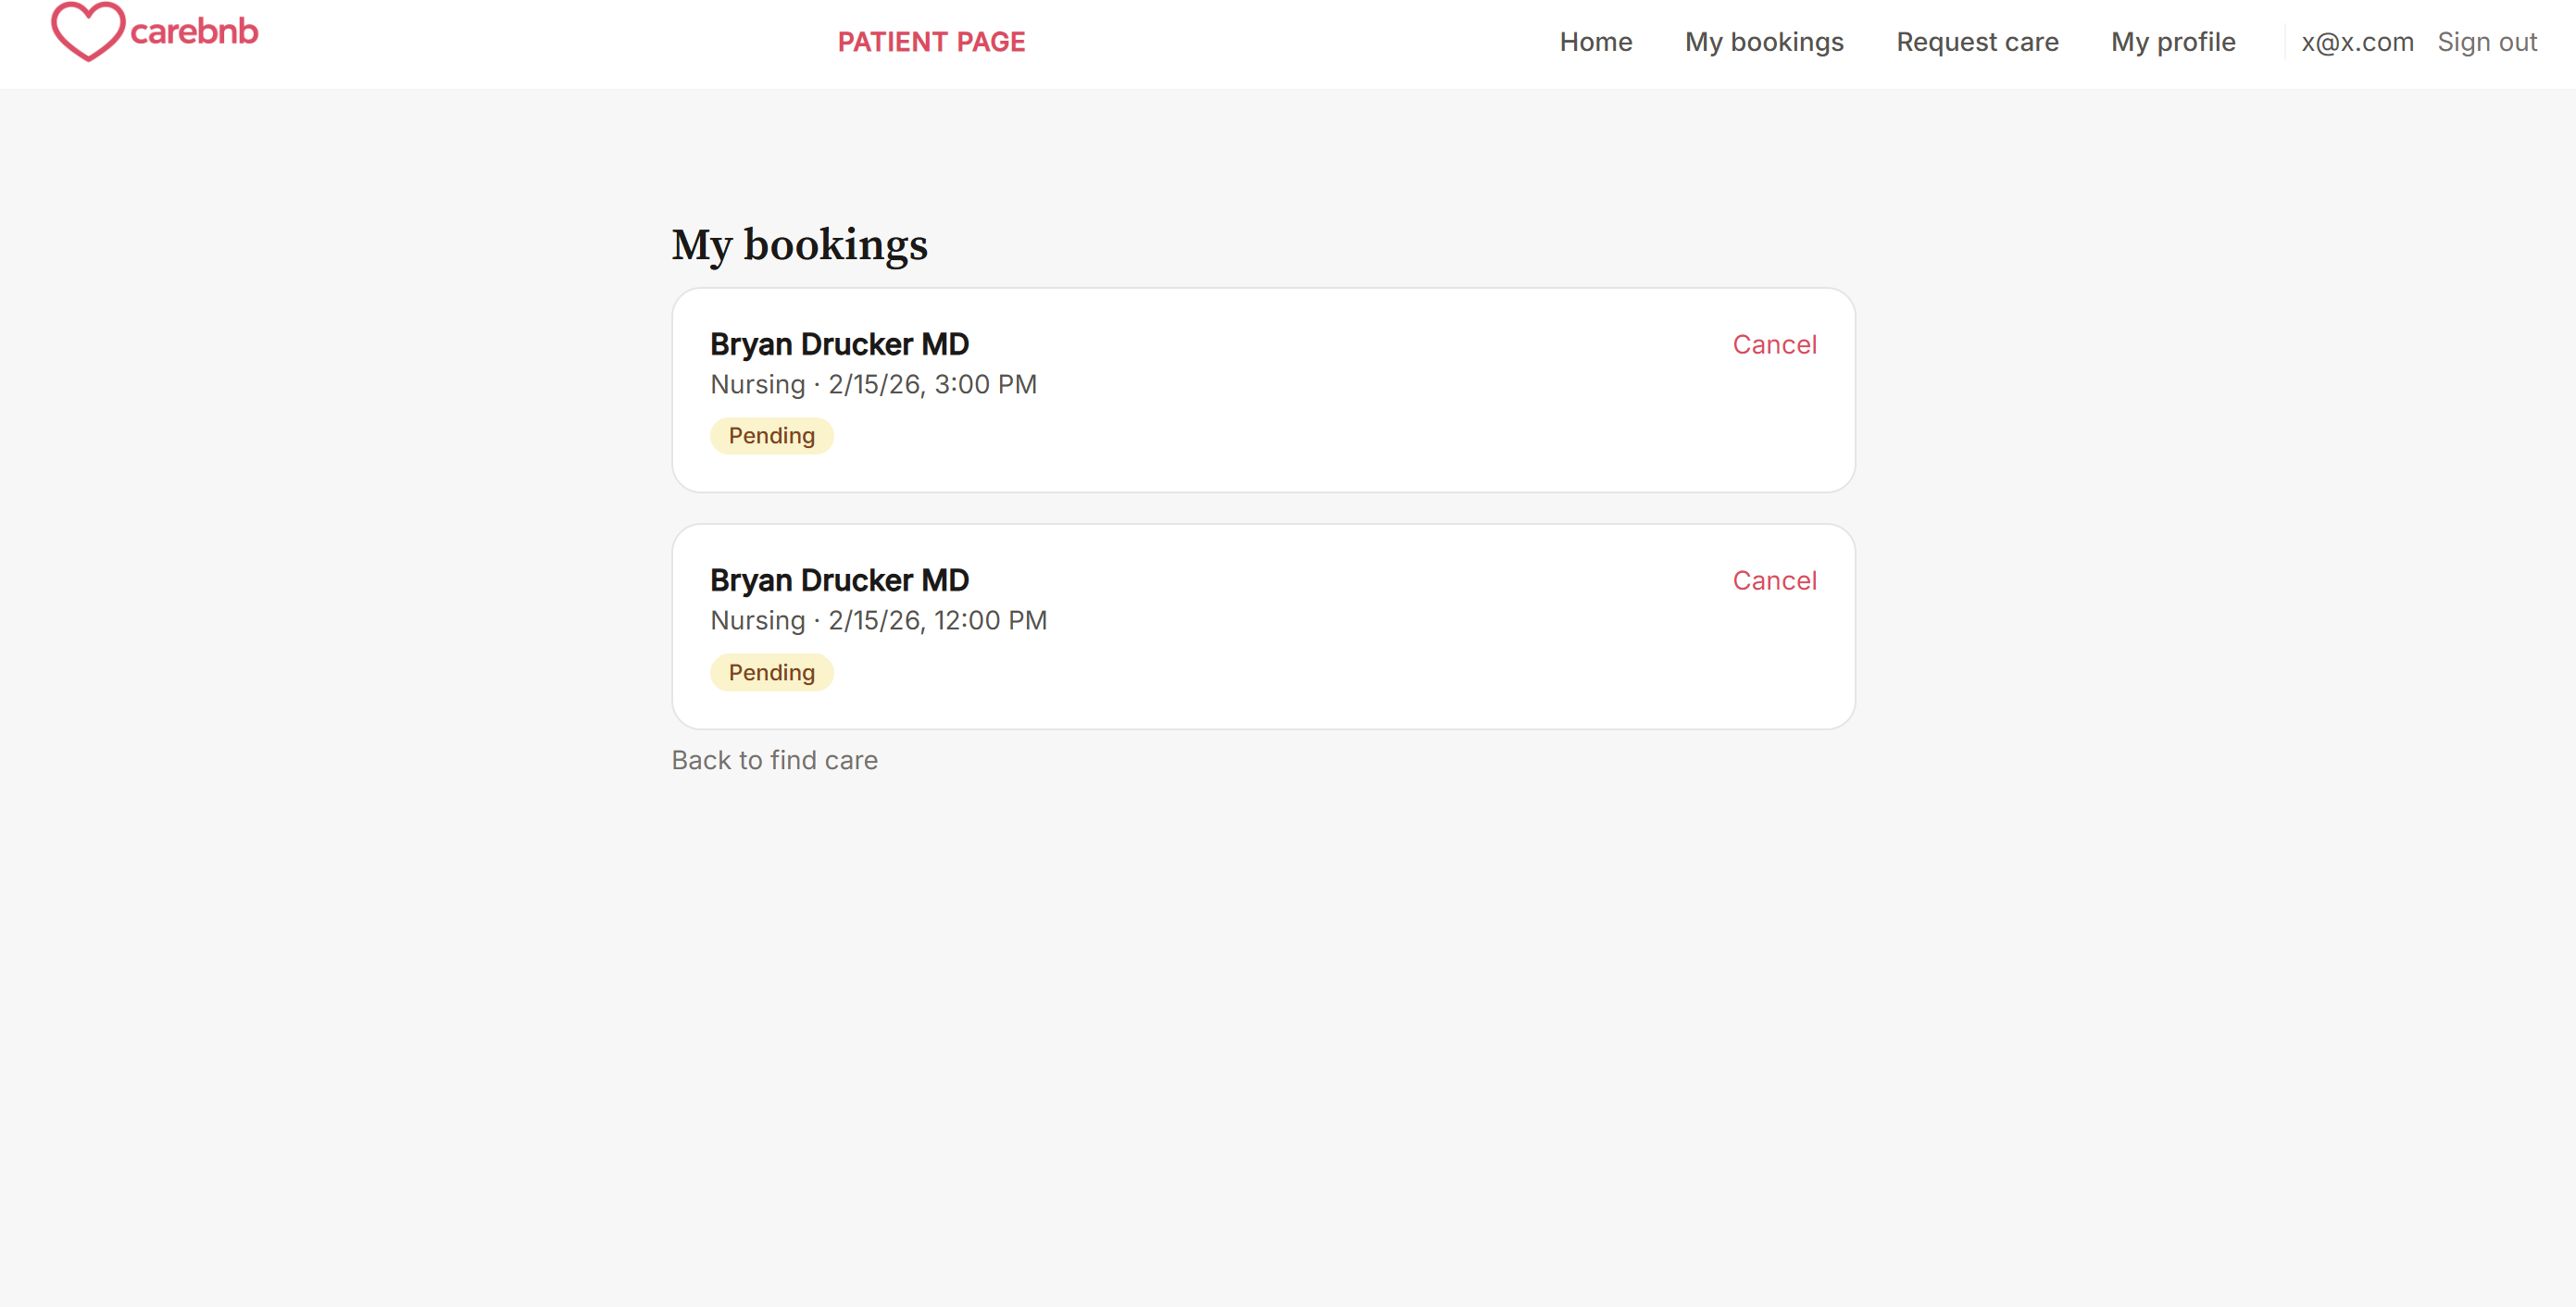Click the Nursing 2/15/26, 3:00 PM details
This screenshot has height=1307, width=2576.
click(x=873, y=384)
